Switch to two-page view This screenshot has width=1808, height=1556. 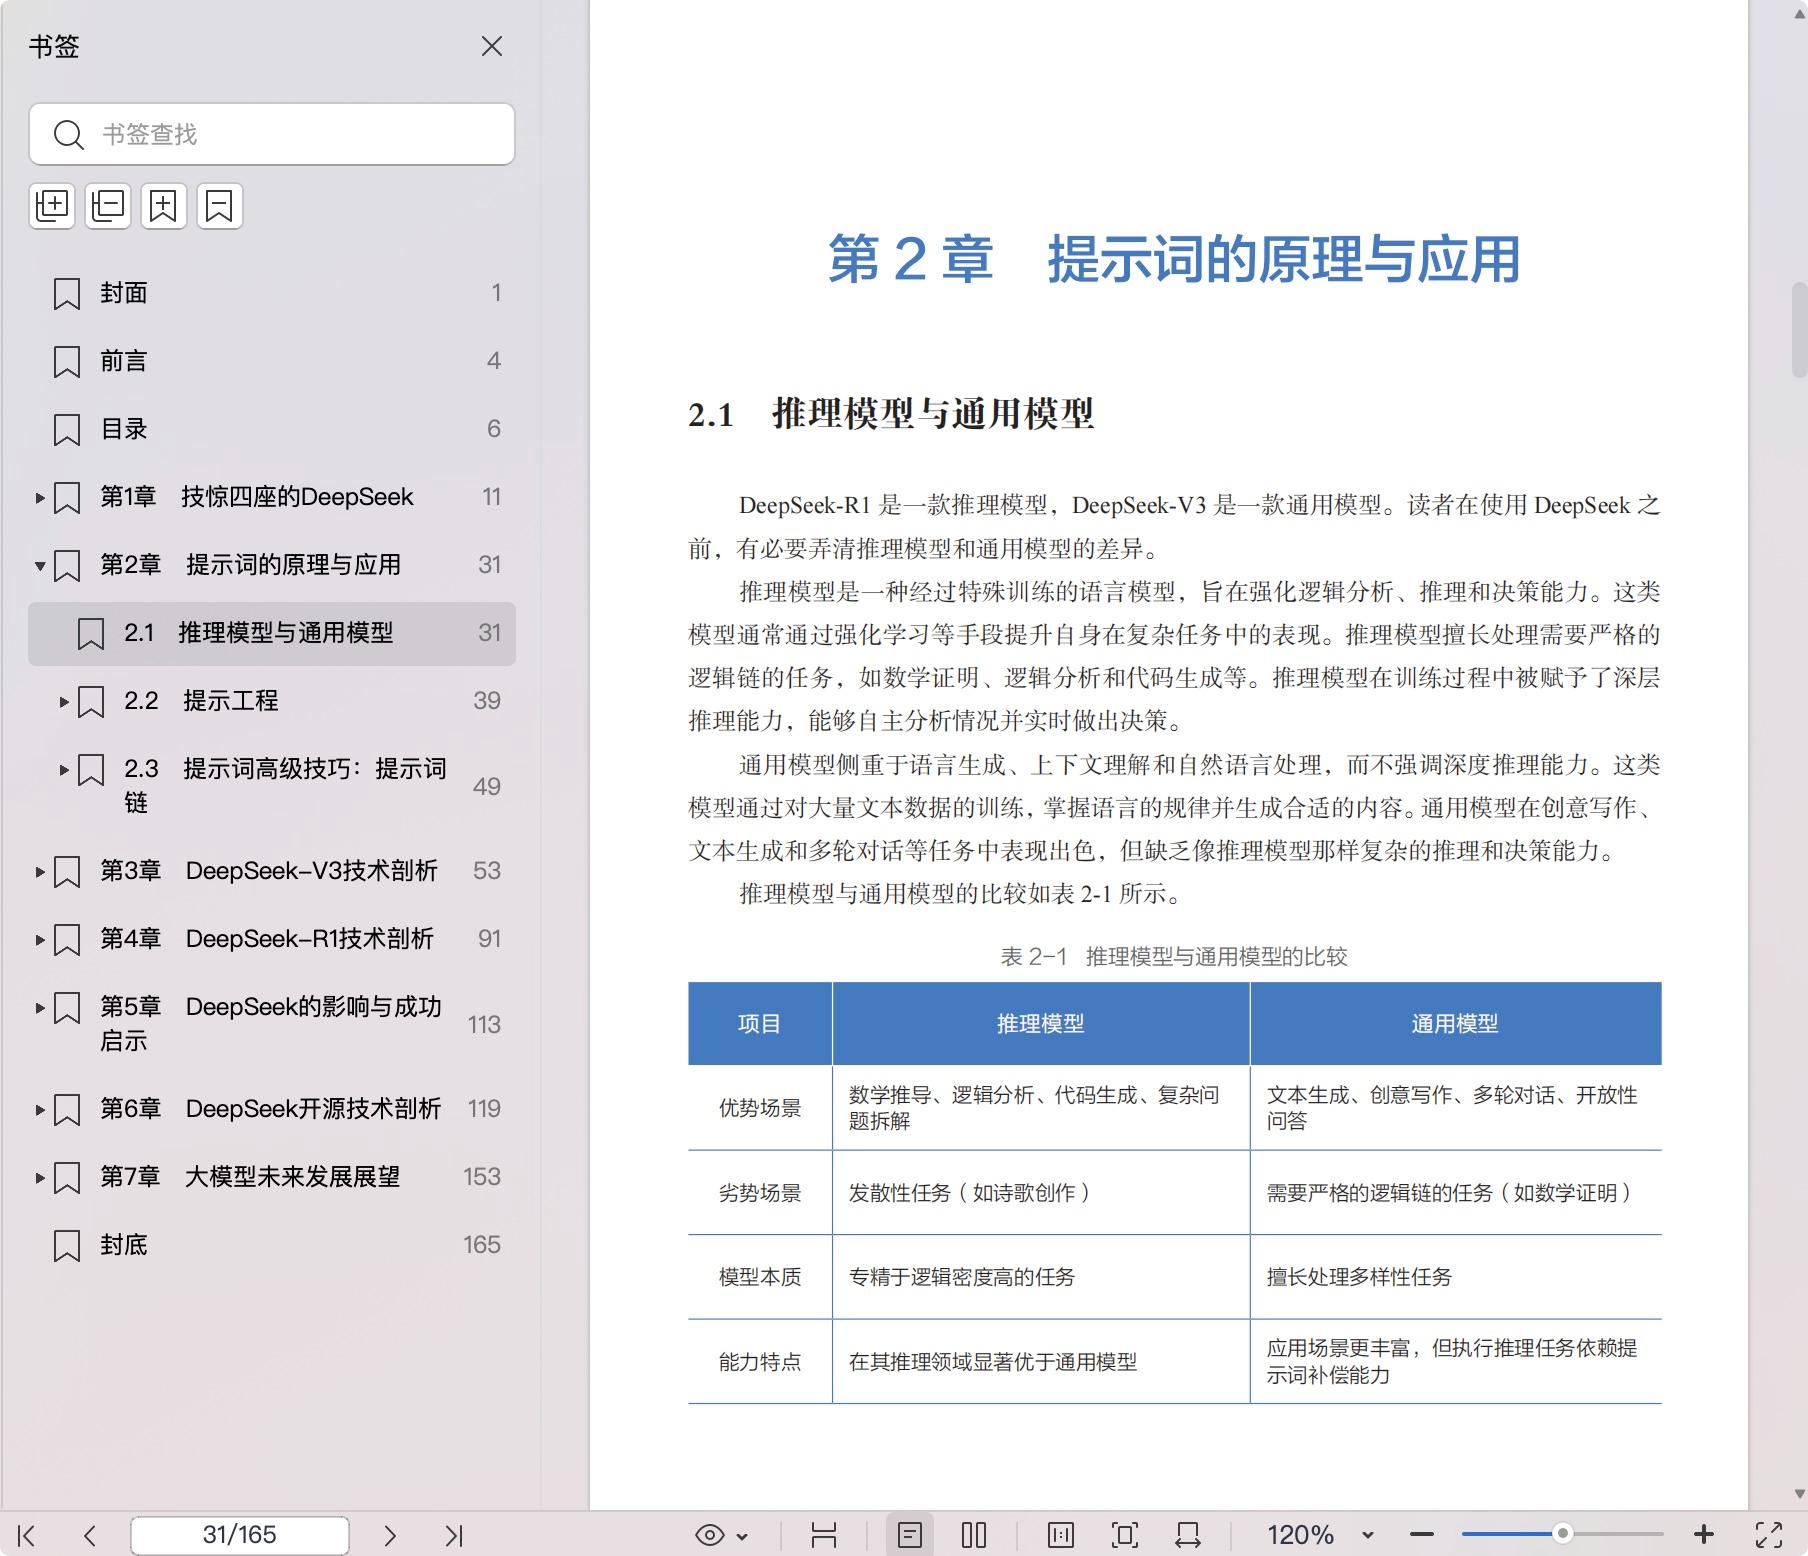click(x=974, y=1535)
